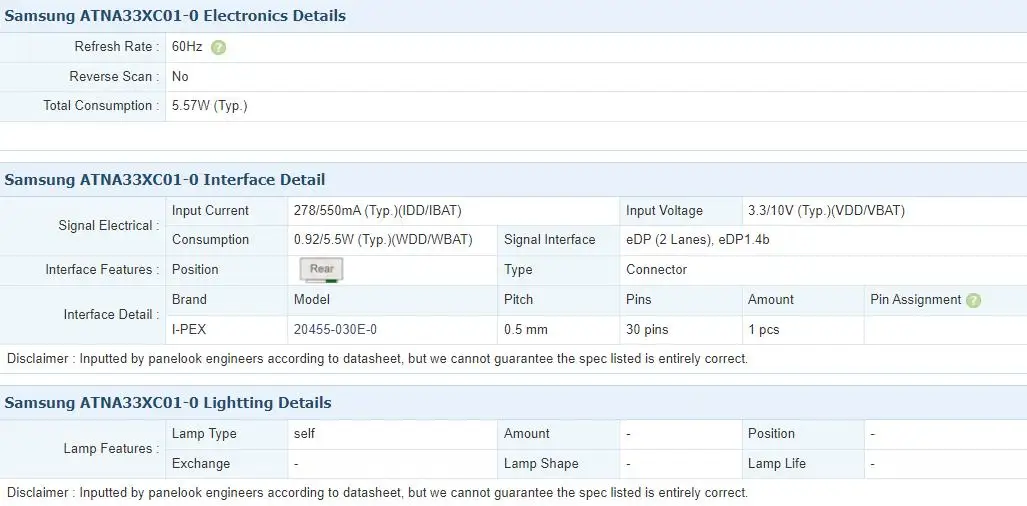Screen dimensions: 1027x506
Task: Click the 20455-030E-0 model cell
Action: [x=335, y=329]
